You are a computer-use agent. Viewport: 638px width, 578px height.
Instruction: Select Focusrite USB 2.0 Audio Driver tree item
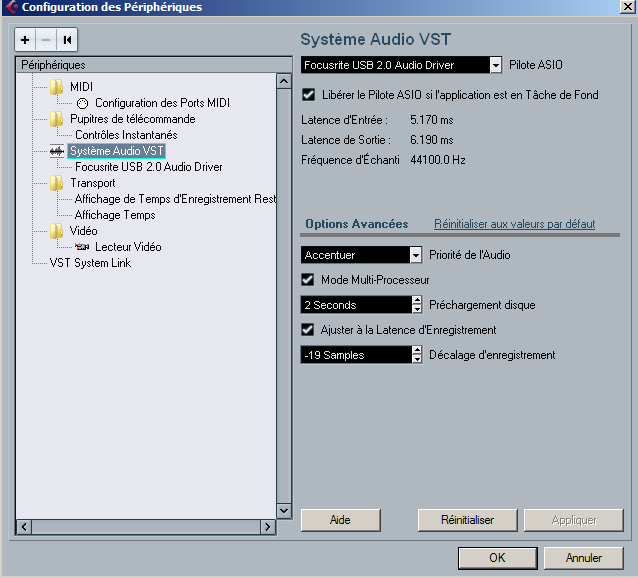pos(148,167)
